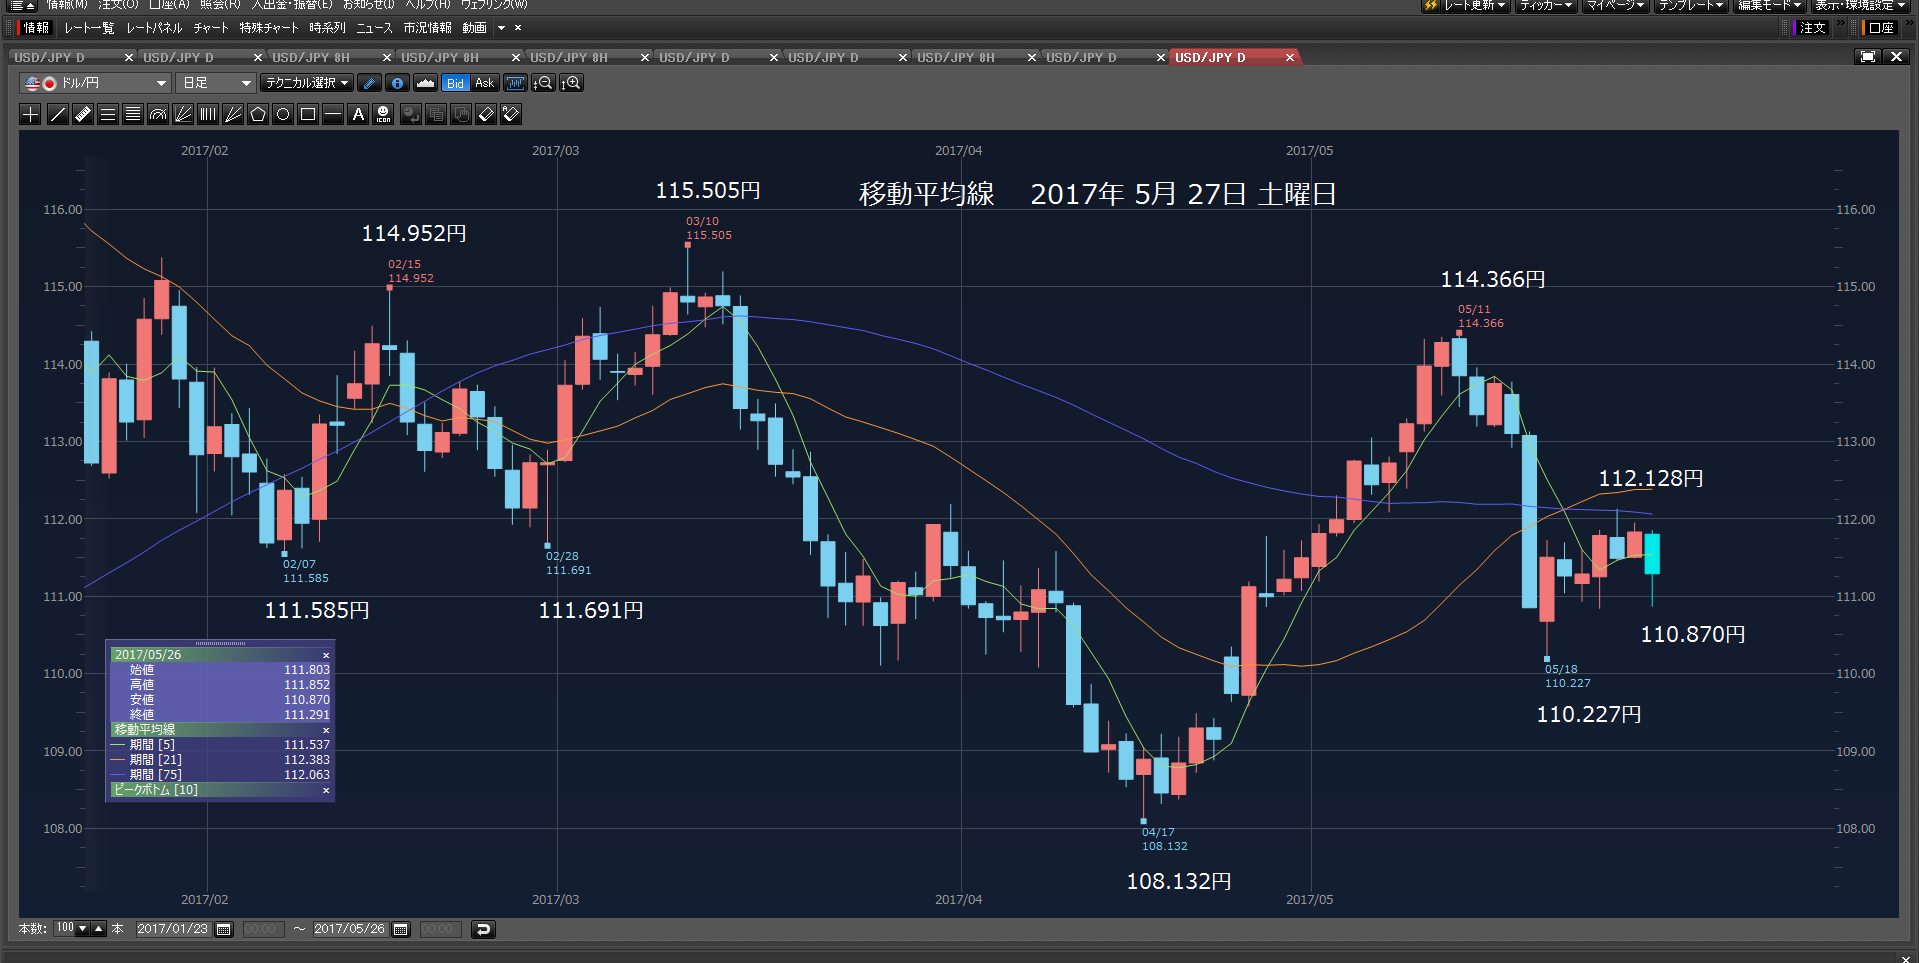Screen dimensions: 1919x963
Task: Click the start date field 2017/01/23
Action: click(x=173, y=929)
